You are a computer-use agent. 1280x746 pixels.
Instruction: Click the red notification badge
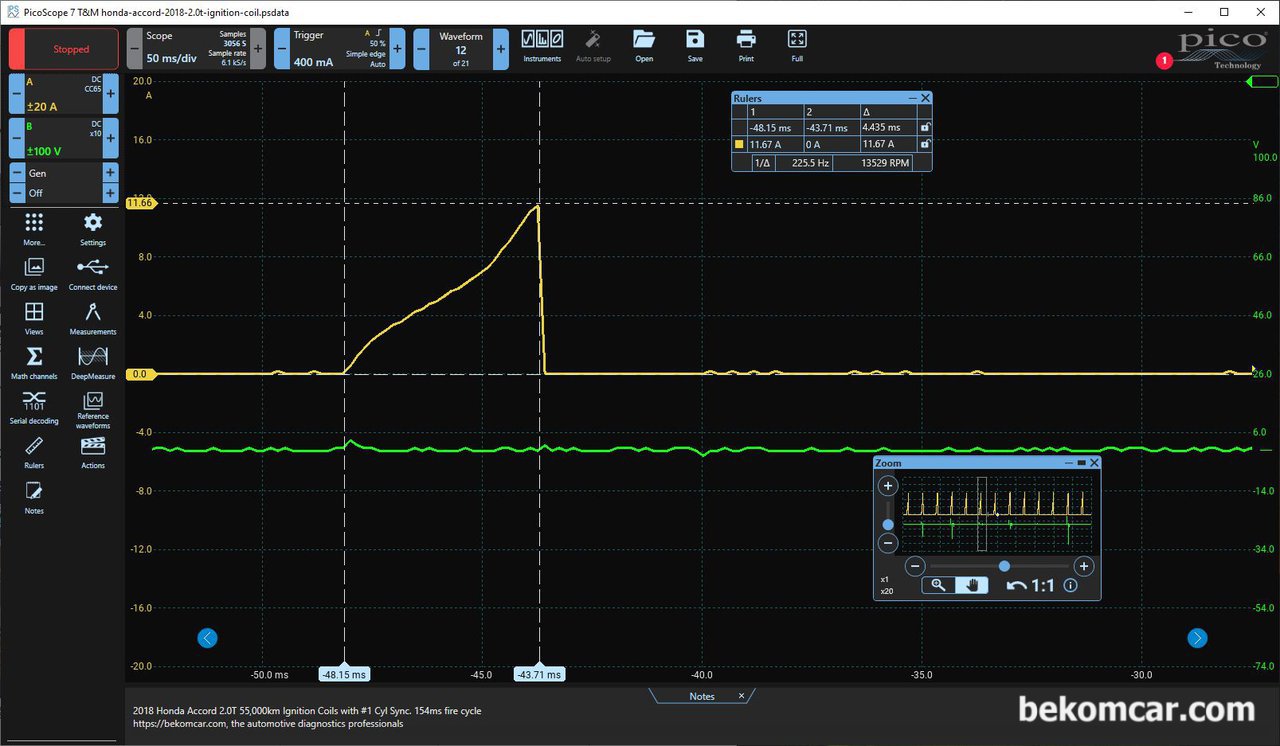[1164, 61]
